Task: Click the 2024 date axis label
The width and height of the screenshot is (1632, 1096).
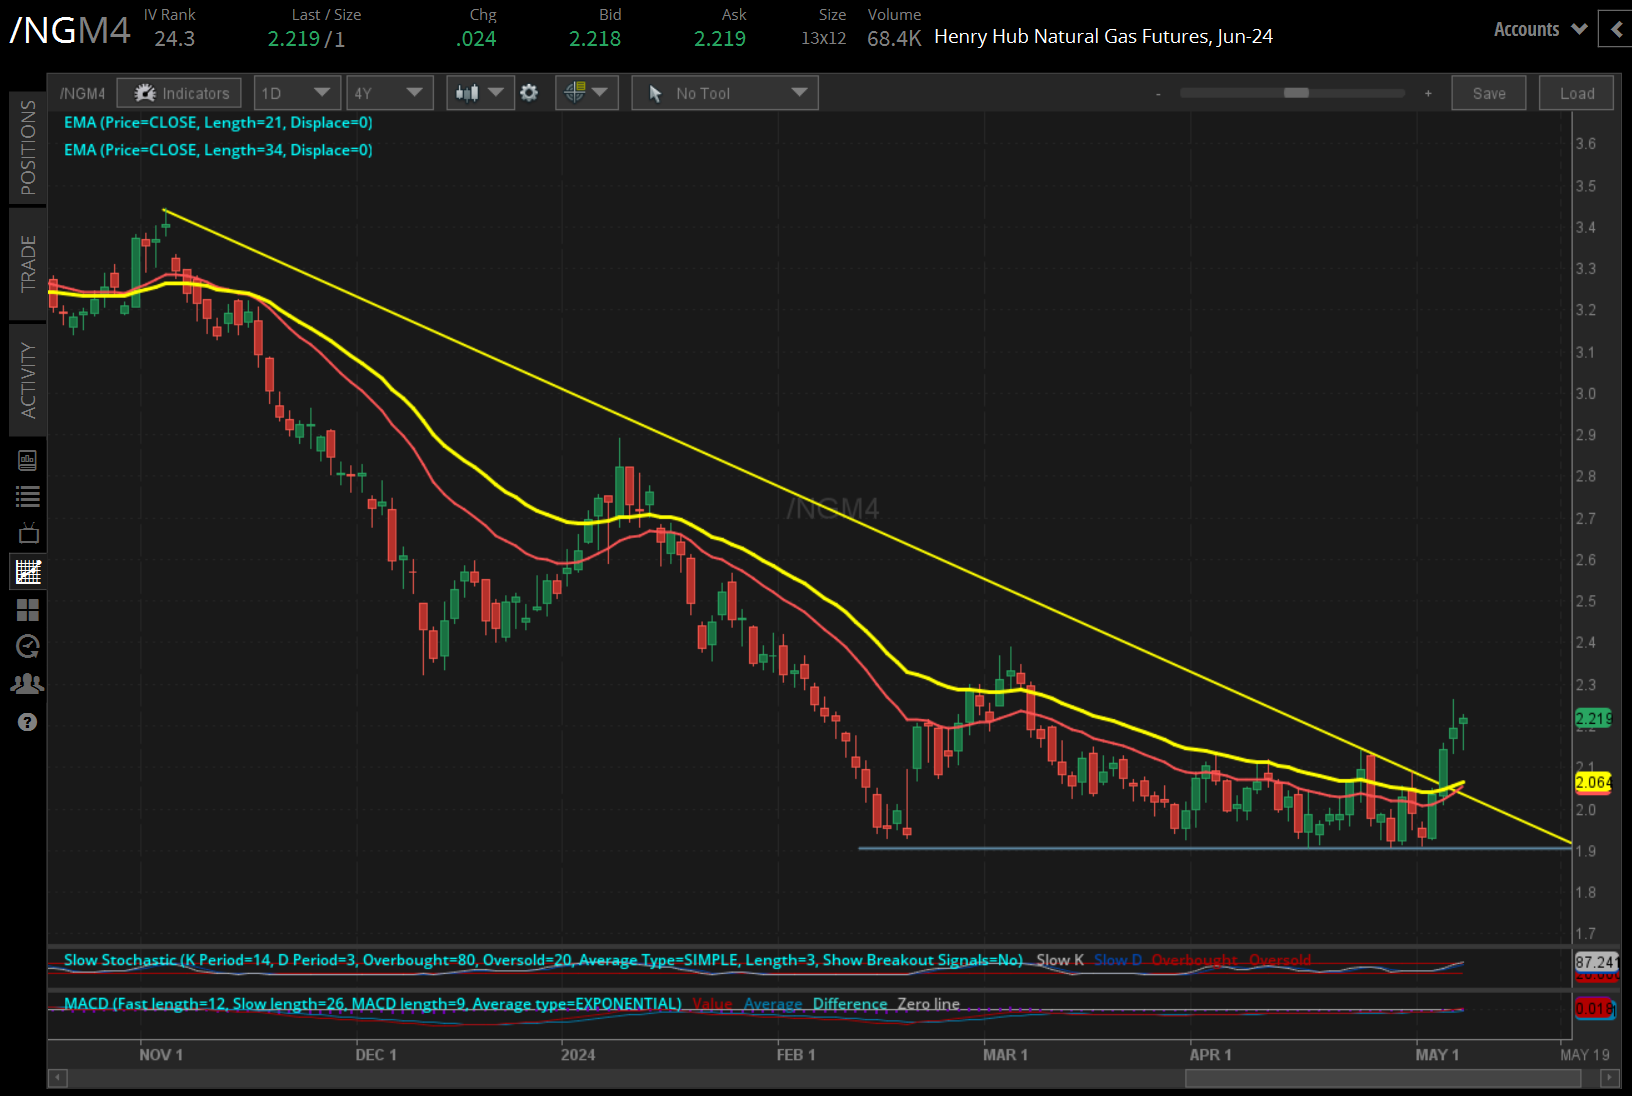Action: (x=578, y=1055)
